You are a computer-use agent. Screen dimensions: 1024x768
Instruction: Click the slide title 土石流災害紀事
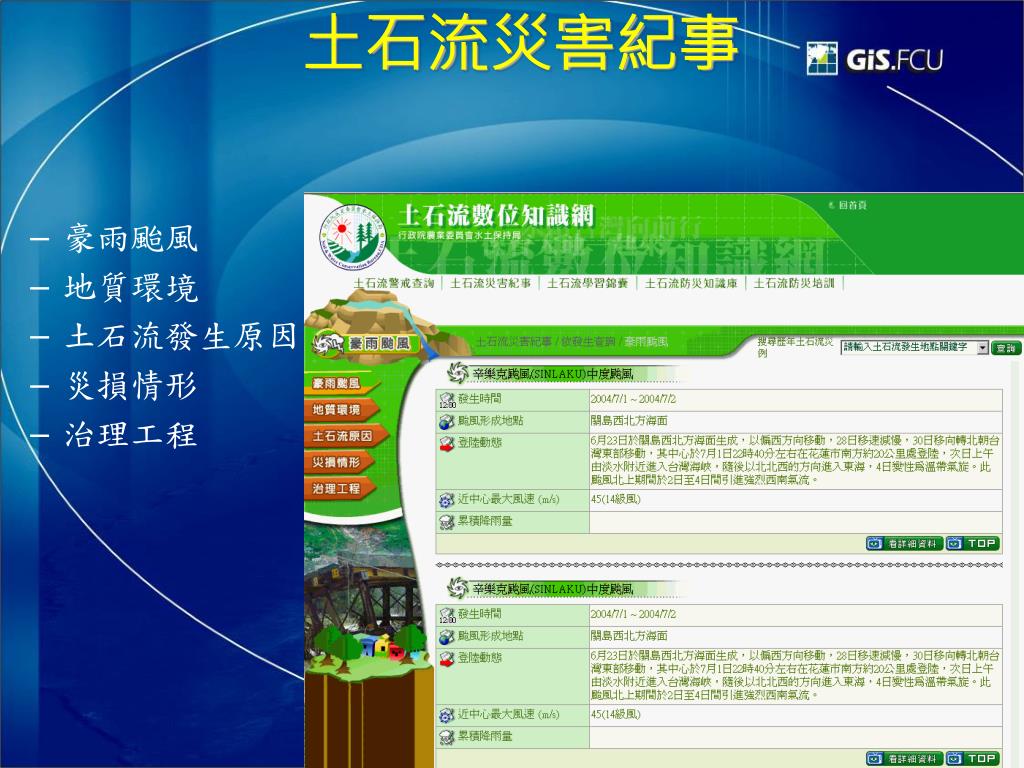pos(522,43)
